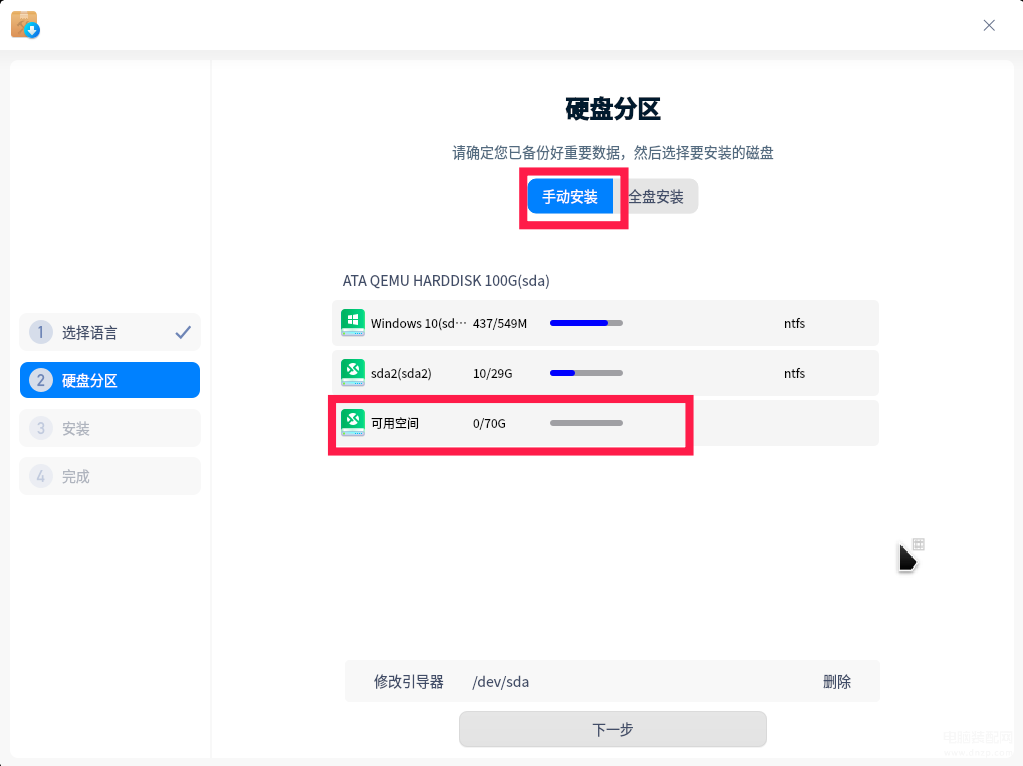The width and height of the screenshot is (1023, 766).
Task: Select the 0/70G free space row
Action: [605, 423]
